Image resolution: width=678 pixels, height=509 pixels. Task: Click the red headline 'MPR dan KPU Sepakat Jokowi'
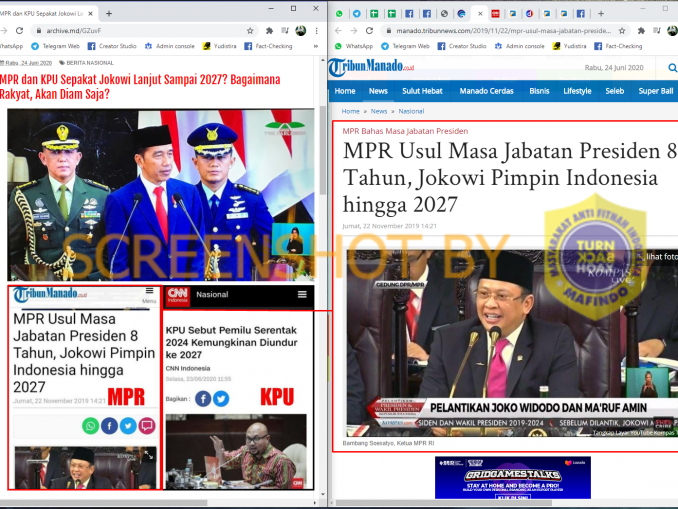click(x=140, y=86)
